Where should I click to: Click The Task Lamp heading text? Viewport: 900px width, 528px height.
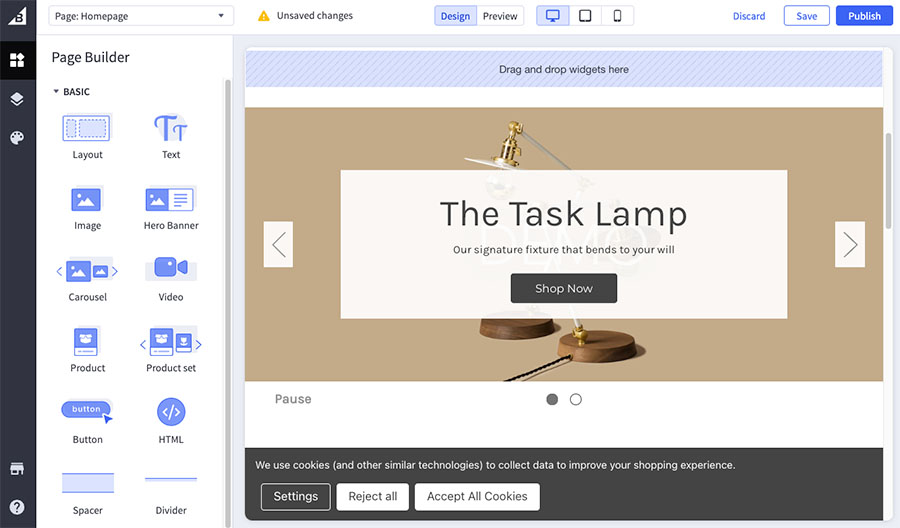pyautogui.click(x=564, y=214)
